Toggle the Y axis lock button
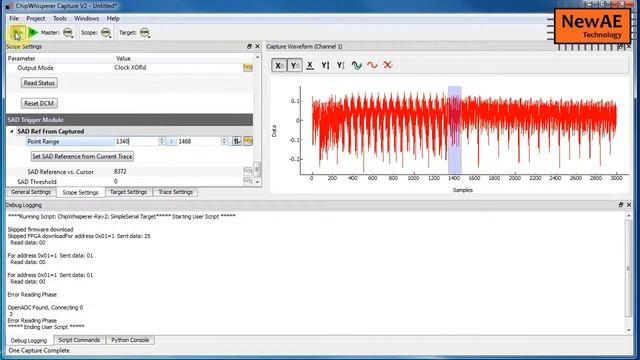The image size is (640, 360). 294,65
